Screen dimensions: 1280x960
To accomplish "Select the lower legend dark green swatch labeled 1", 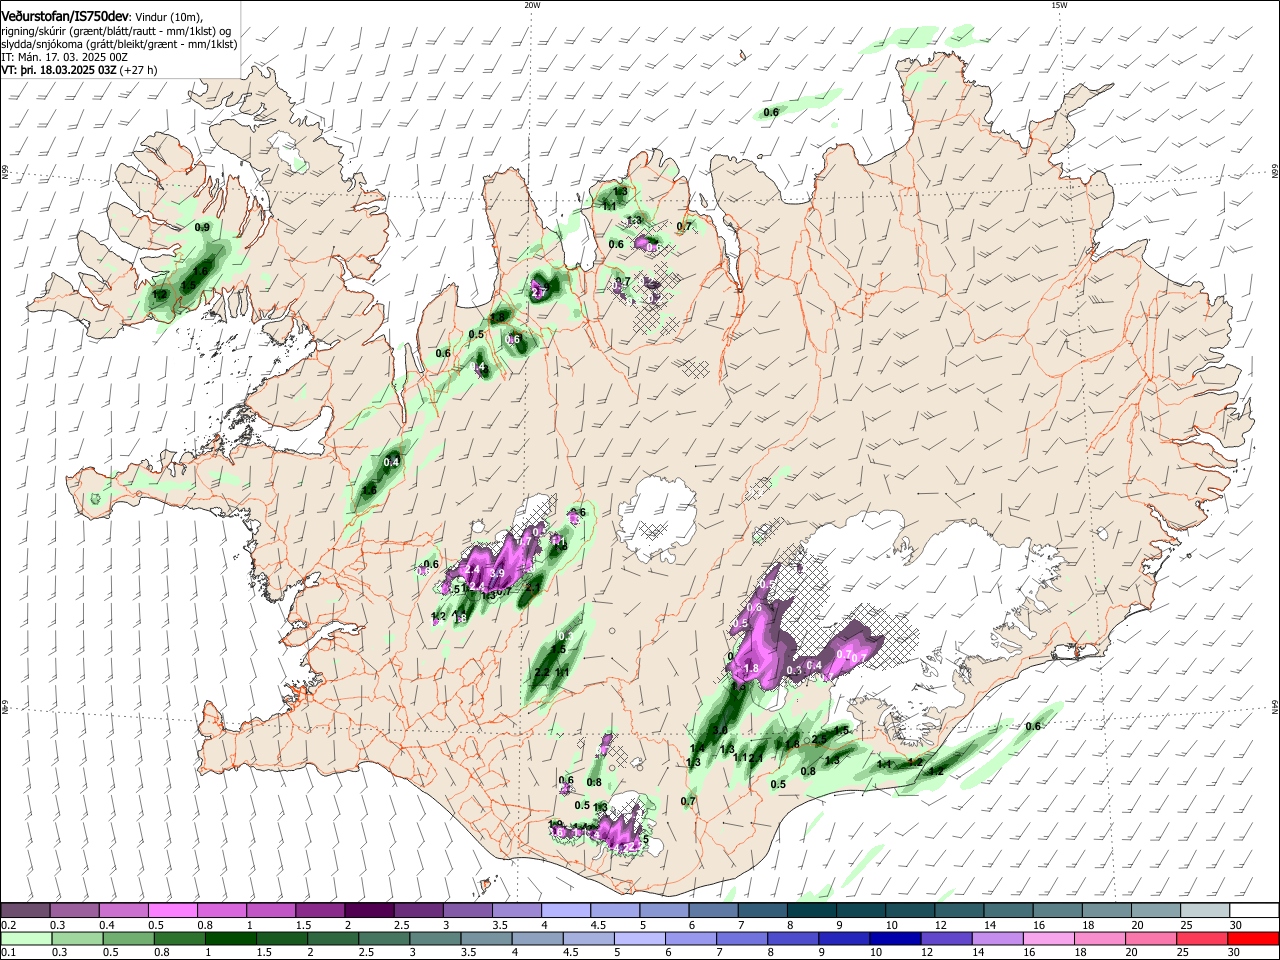I will [229, 938].
